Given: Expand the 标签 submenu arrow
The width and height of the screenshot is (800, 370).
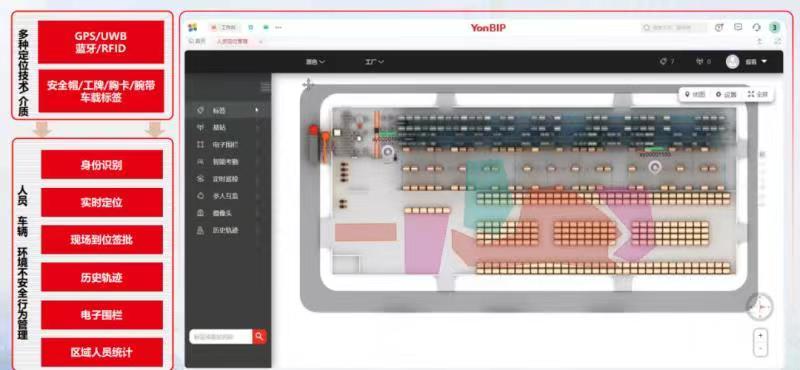Looking at the screenshot, I should pyautogui.click(x=257, y=110).
